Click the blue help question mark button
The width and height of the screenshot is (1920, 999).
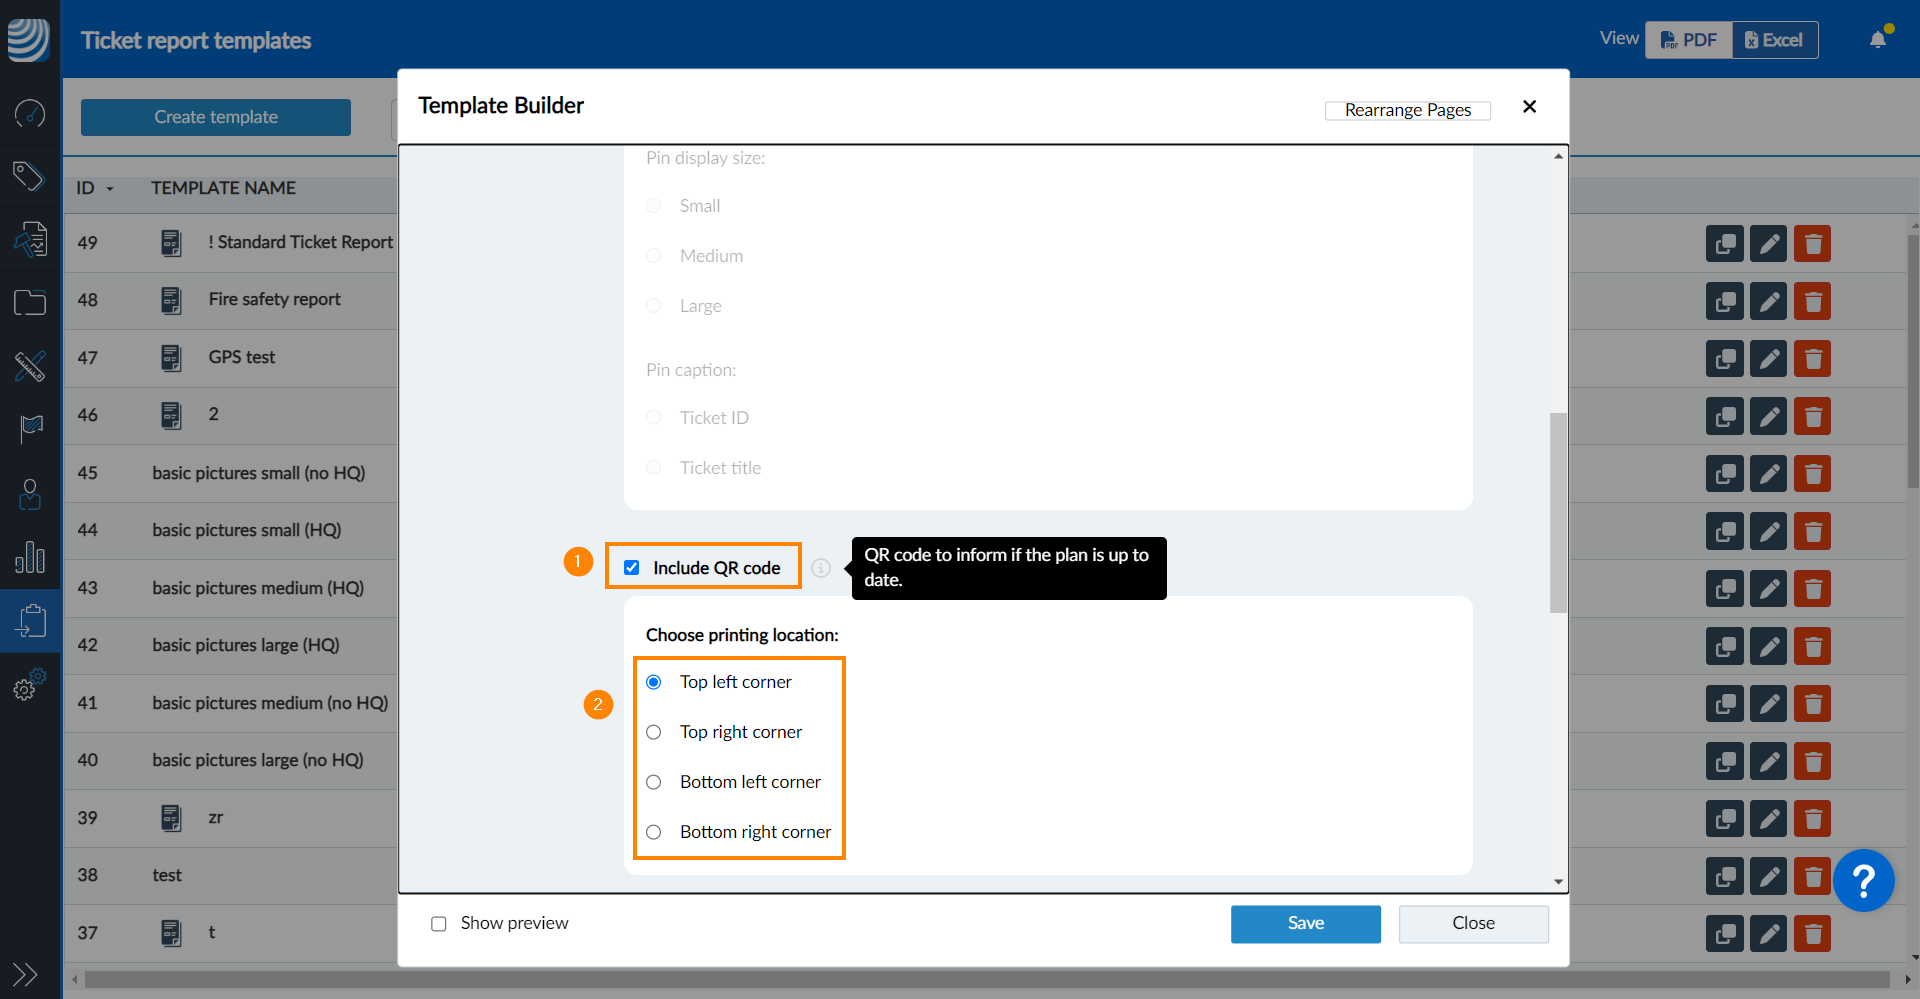point(1863,881)
